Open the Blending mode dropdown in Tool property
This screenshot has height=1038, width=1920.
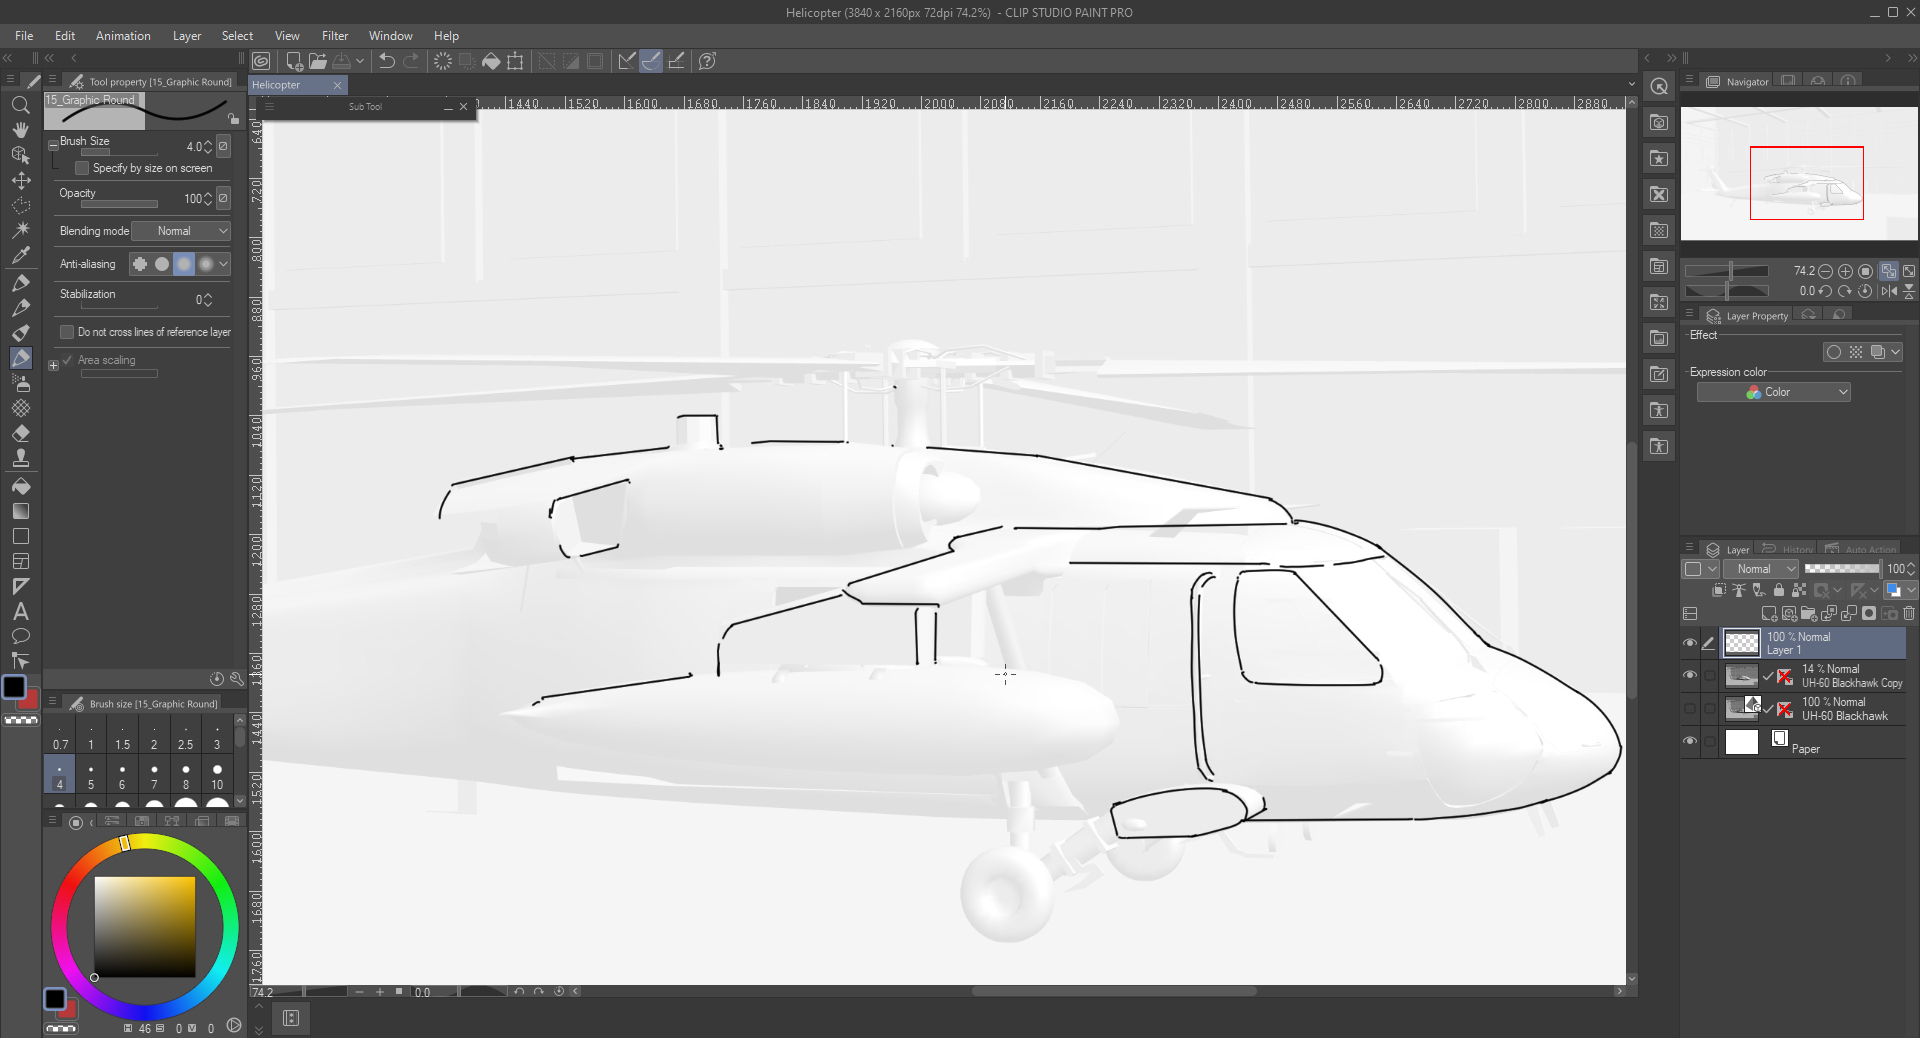[x=181, y=231]
